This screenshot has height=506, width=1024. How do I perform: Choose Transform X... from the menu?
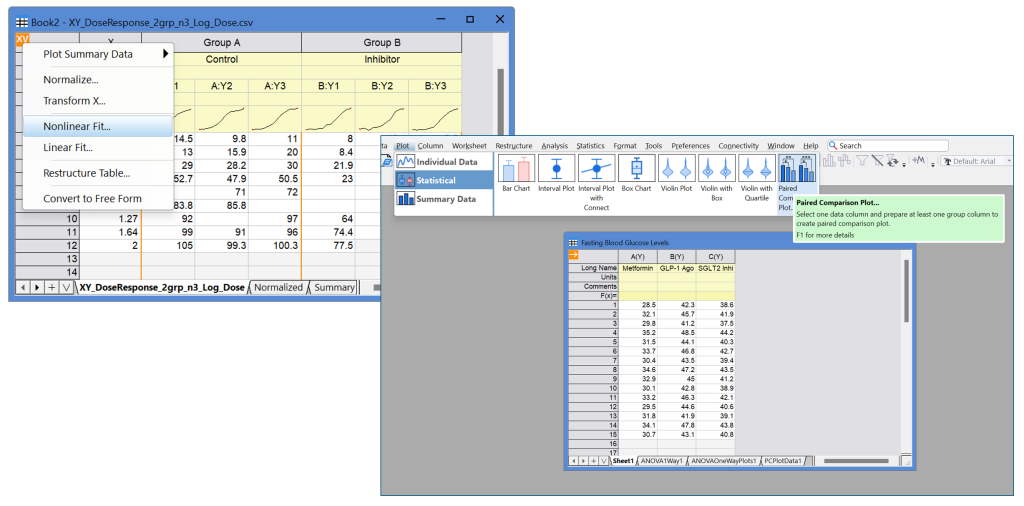coord(98,101)
